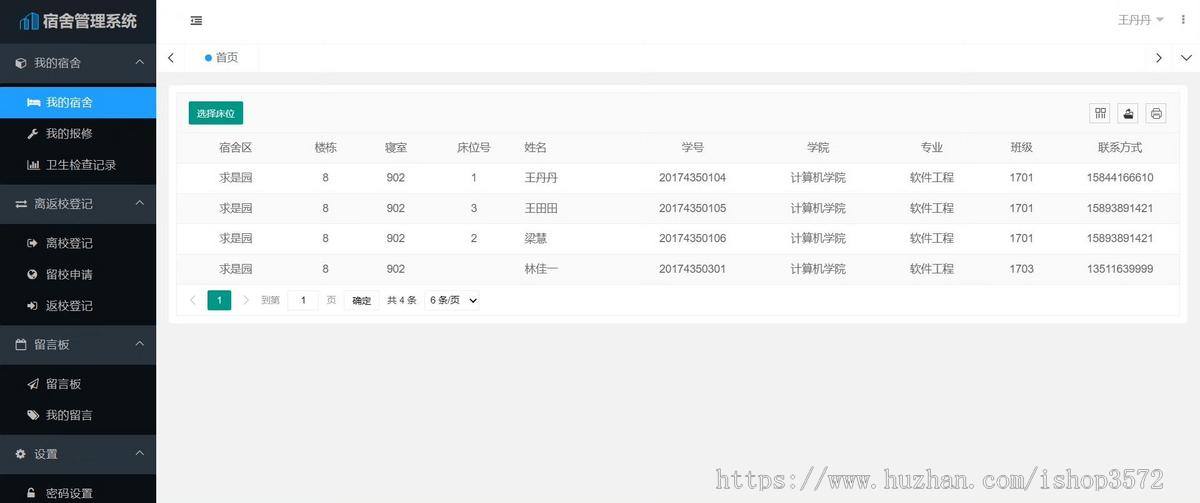This screenshot has height=503, width=1200.
Task: Open 我的宿舍 menu item
Action: pos(78,102)
